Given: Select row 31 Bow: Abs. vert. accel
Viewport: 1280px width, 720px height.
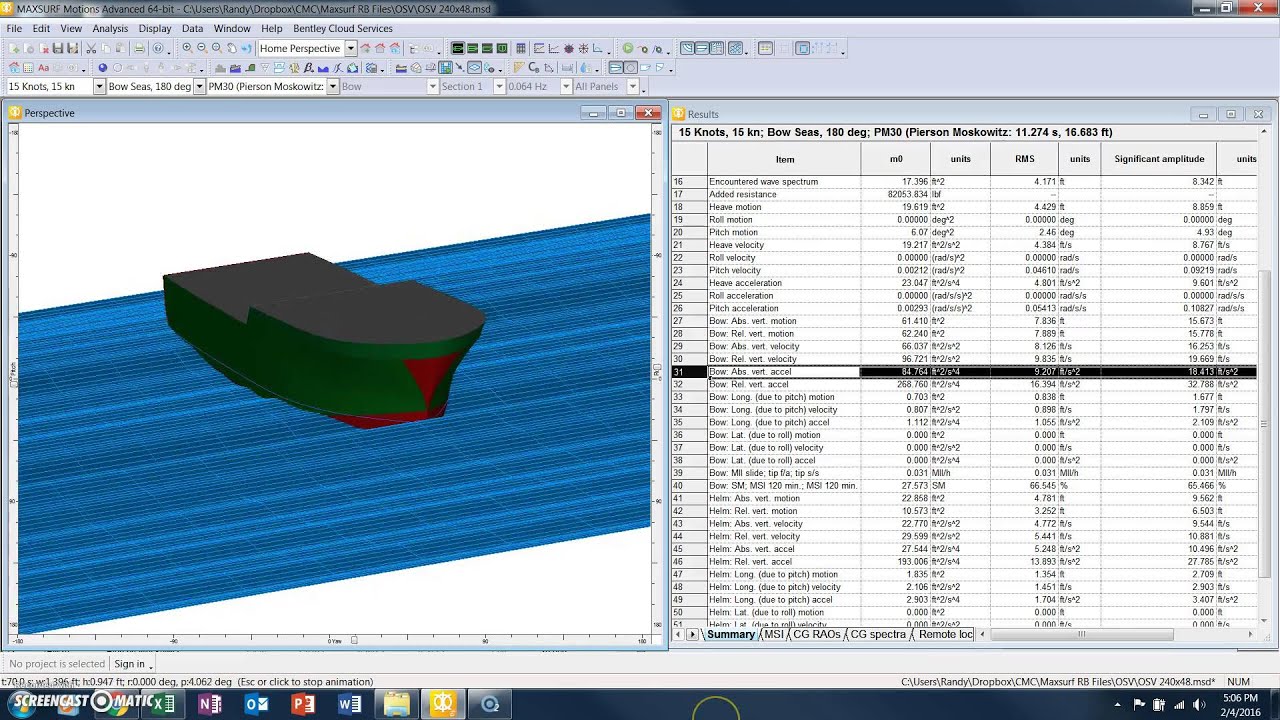Looking at the screenshot, I should coord(964,372).
